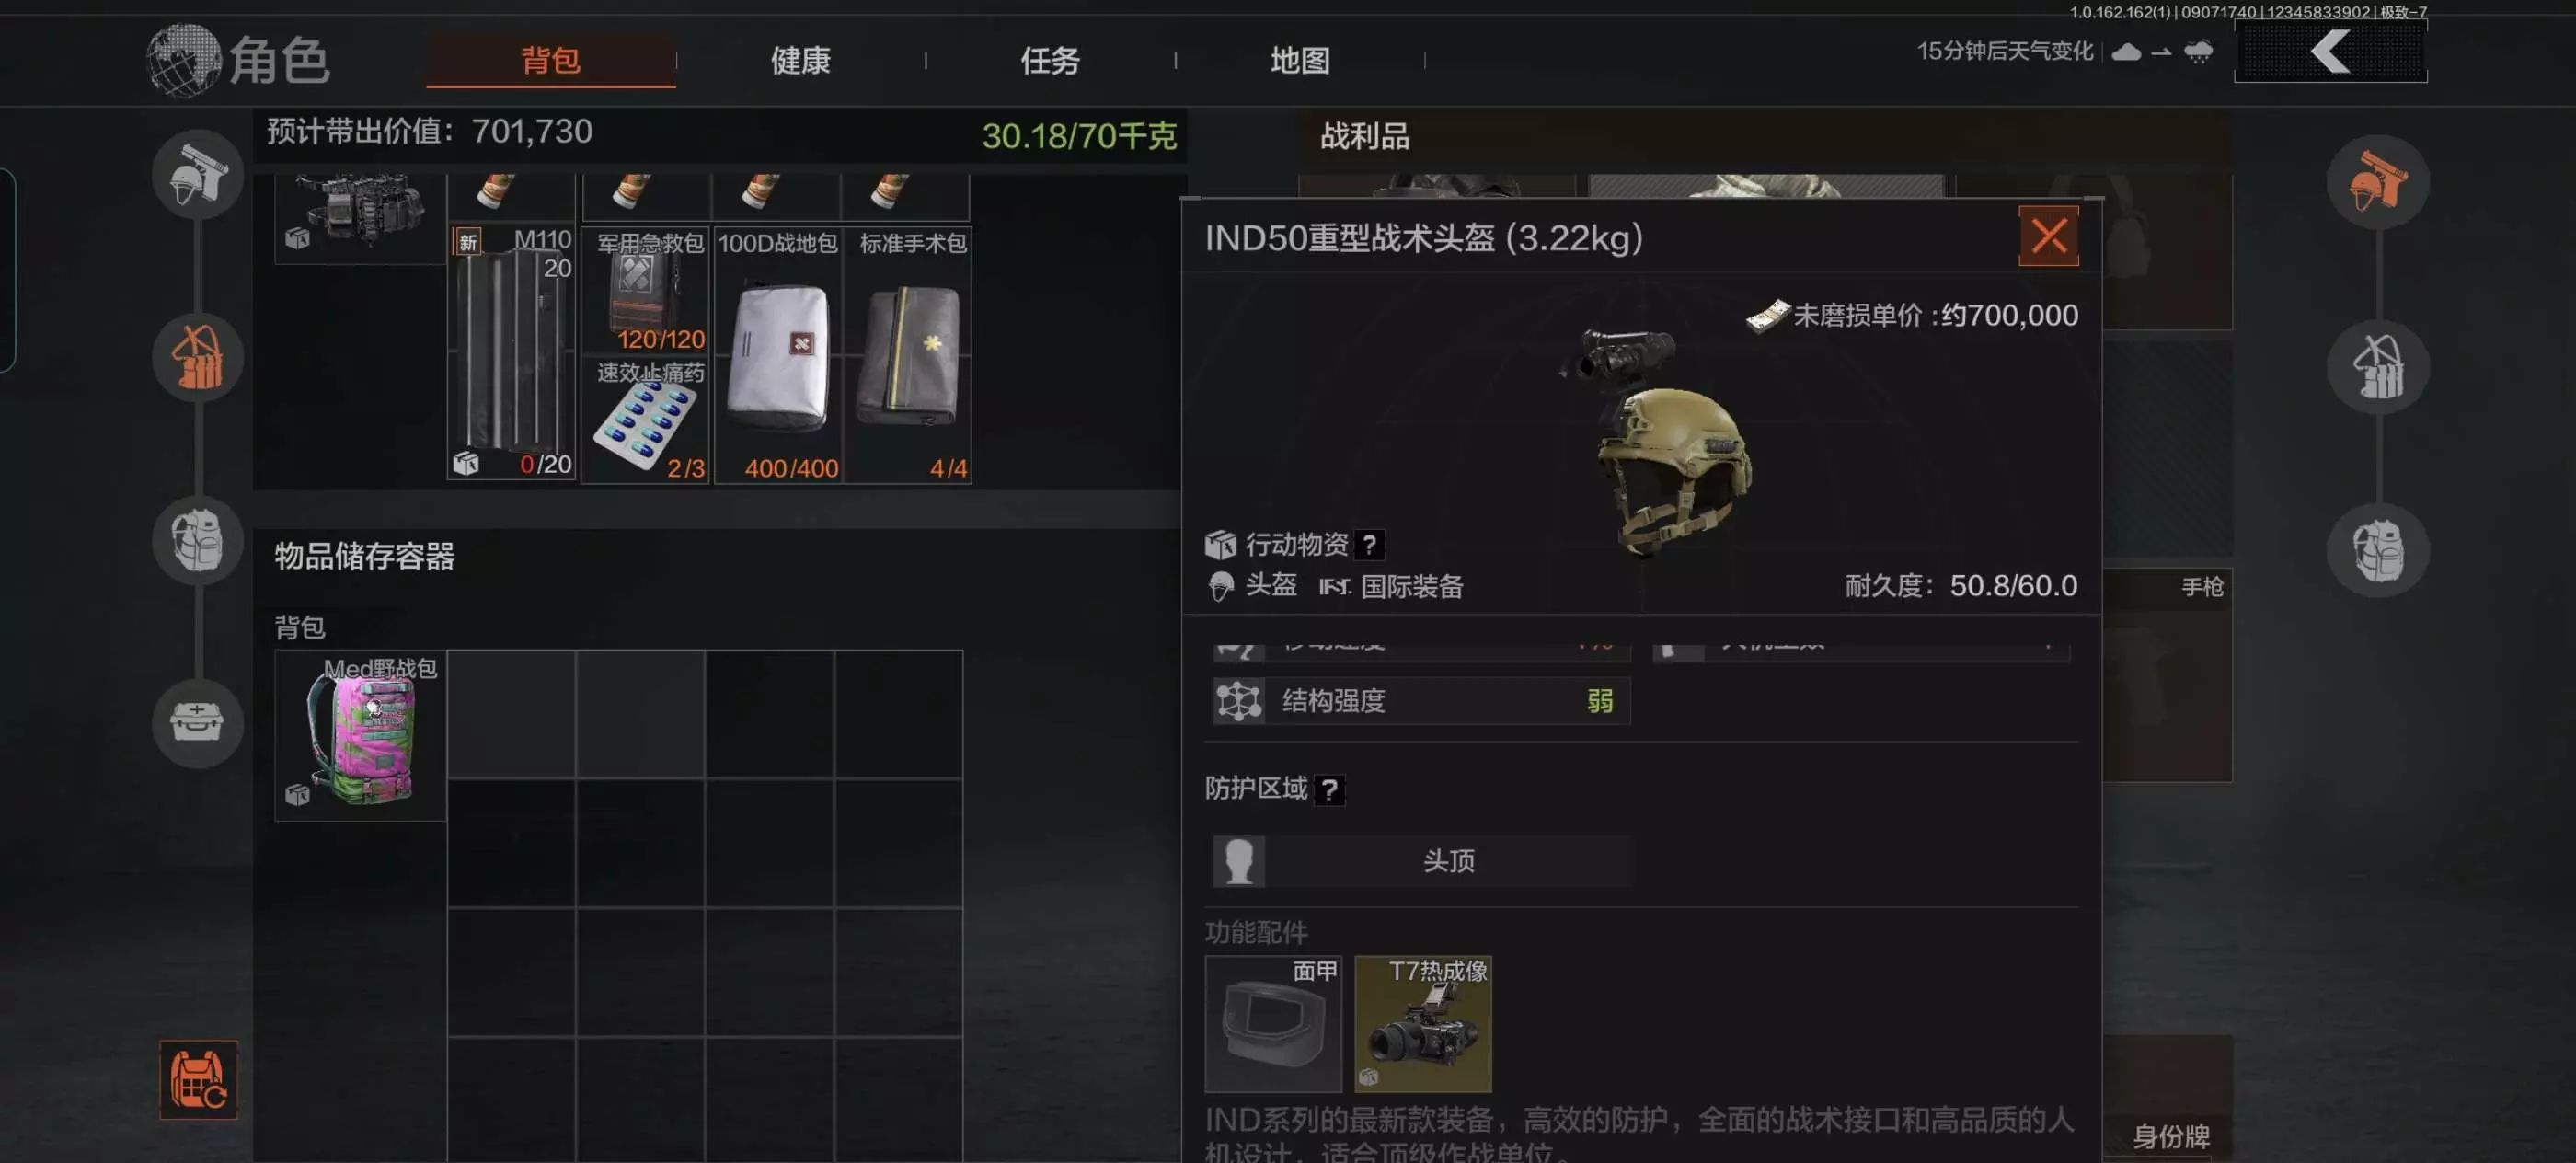Select the left sidebar tactical vest icon
The width and height of the screenshot is (2576, 1163).
(x=198, y=357)
